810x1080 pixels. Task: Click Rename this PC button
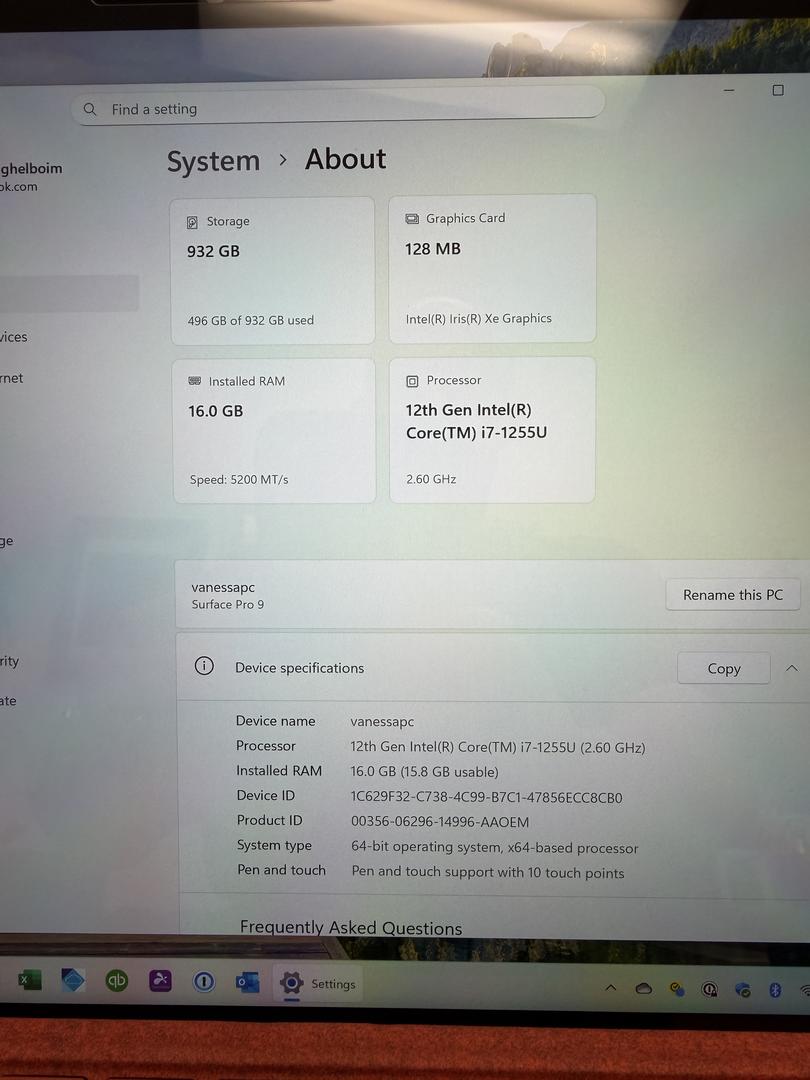[x=733, y=594]
